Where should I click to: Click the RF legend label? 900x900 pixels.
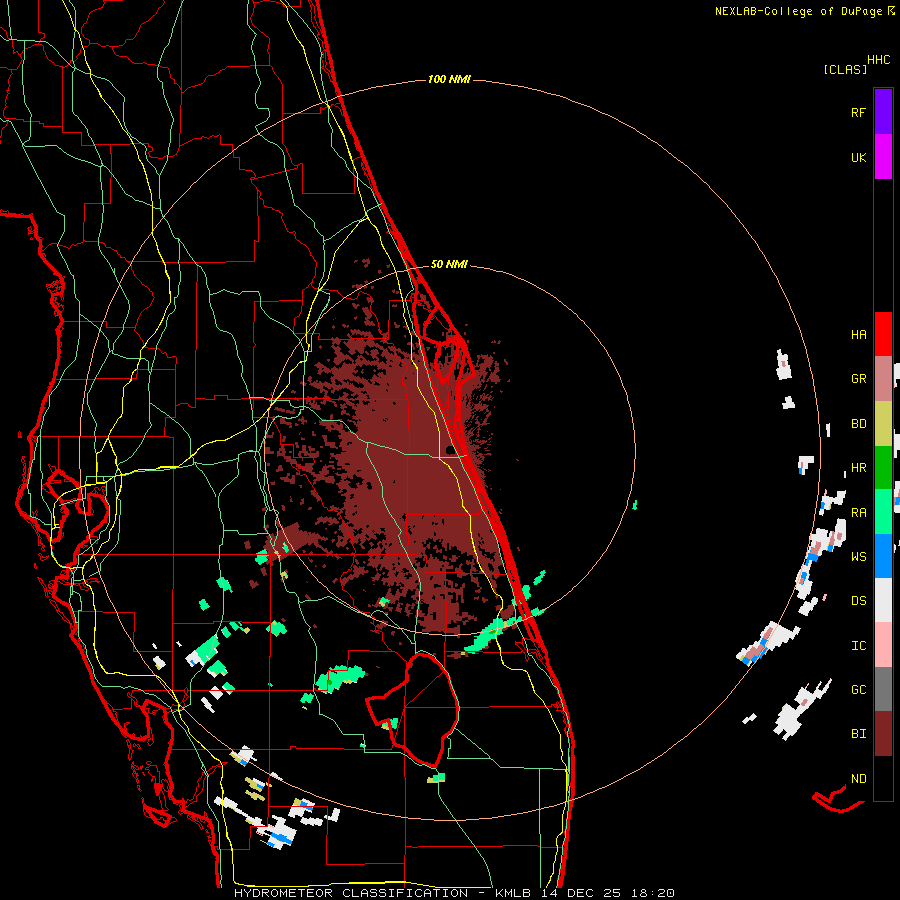(858, 112)
